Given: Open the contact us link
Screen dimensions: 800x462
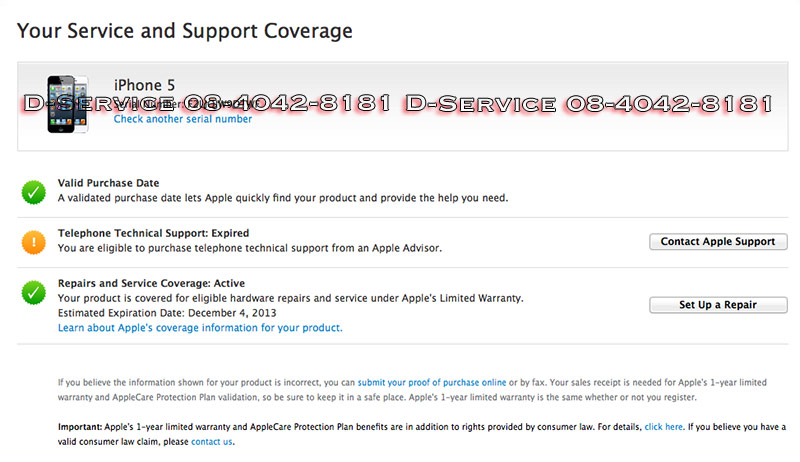Looking at the screenshot, I should point(211,442).
